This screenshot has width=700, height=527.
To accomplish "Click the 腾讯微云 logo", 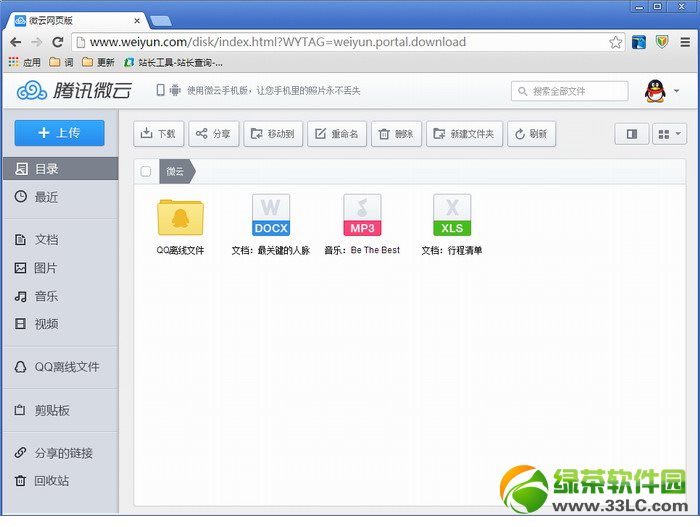I will tap(76, 91).
